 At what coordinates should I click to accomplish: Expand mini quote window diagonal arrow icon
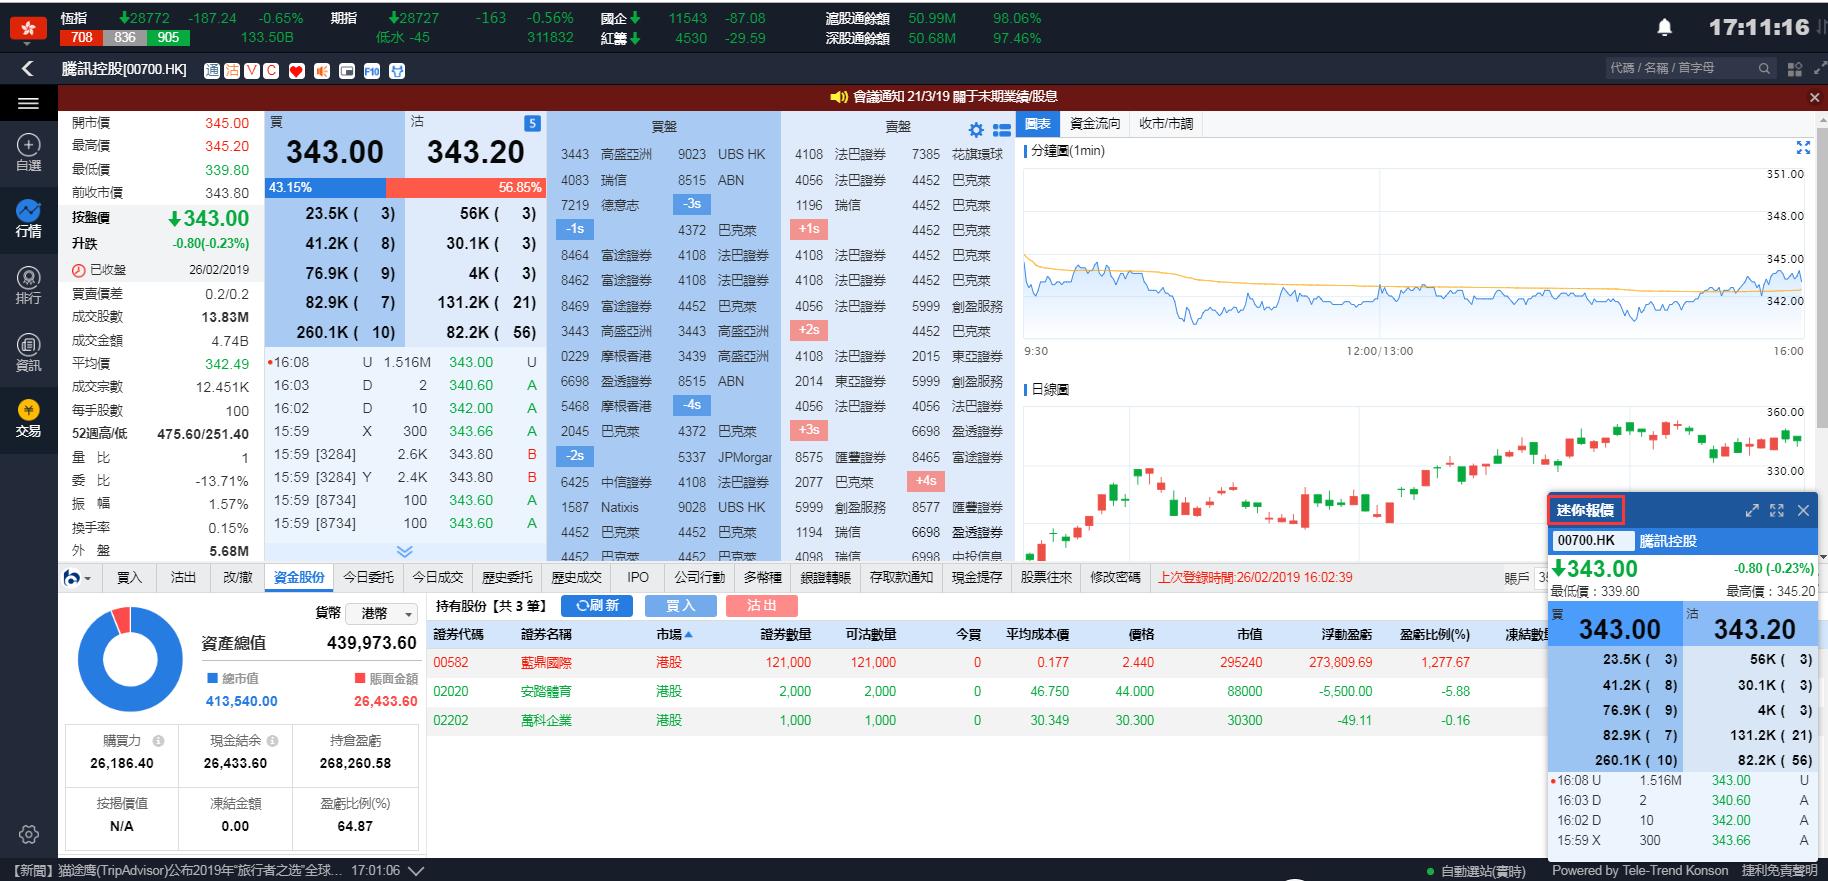(1752, 510)
